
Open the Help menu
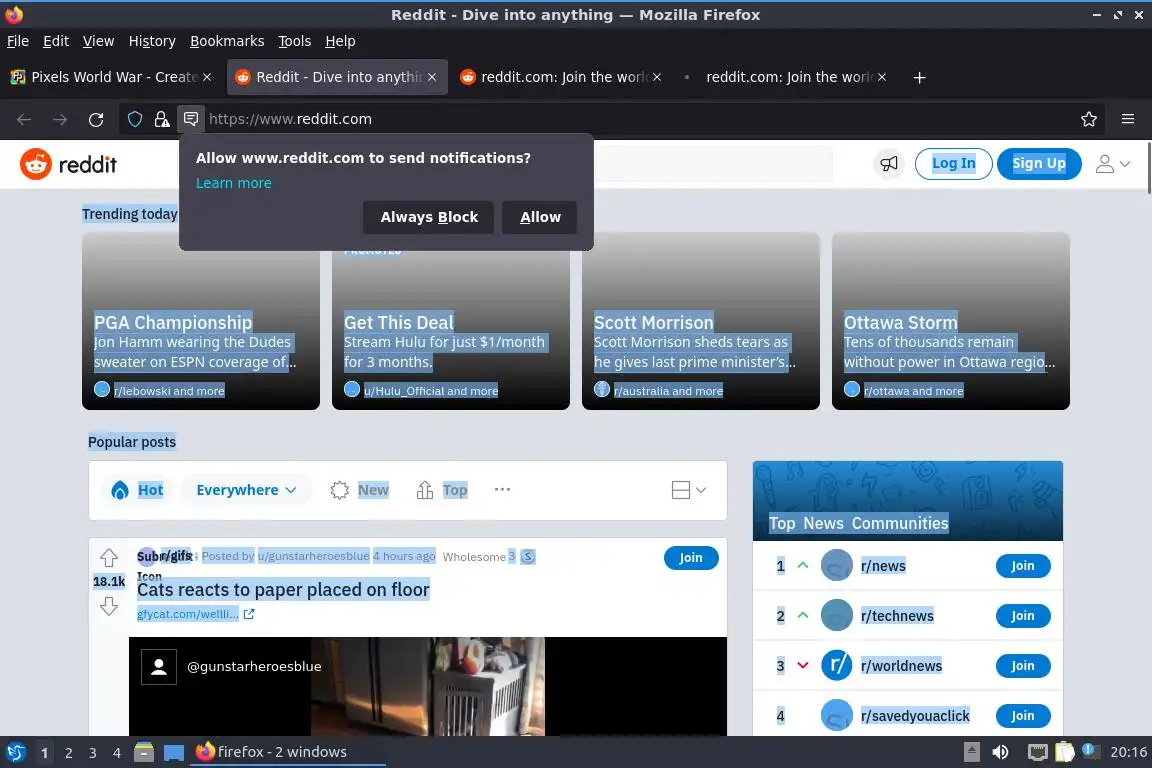[340, 41]
